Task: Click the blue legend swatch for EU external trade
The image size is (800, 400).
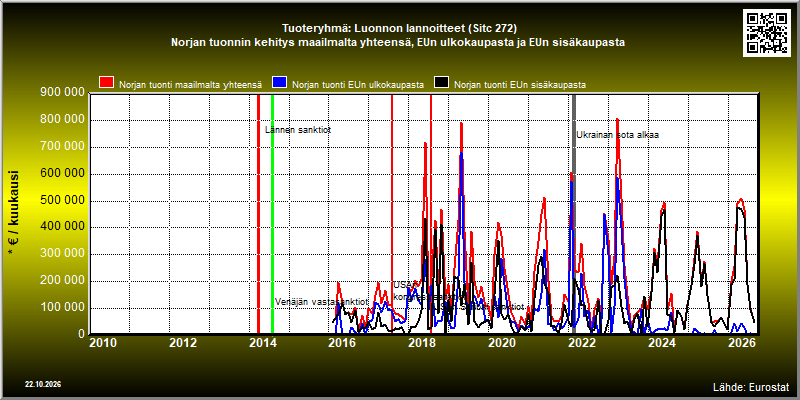Action: (280, 83)
